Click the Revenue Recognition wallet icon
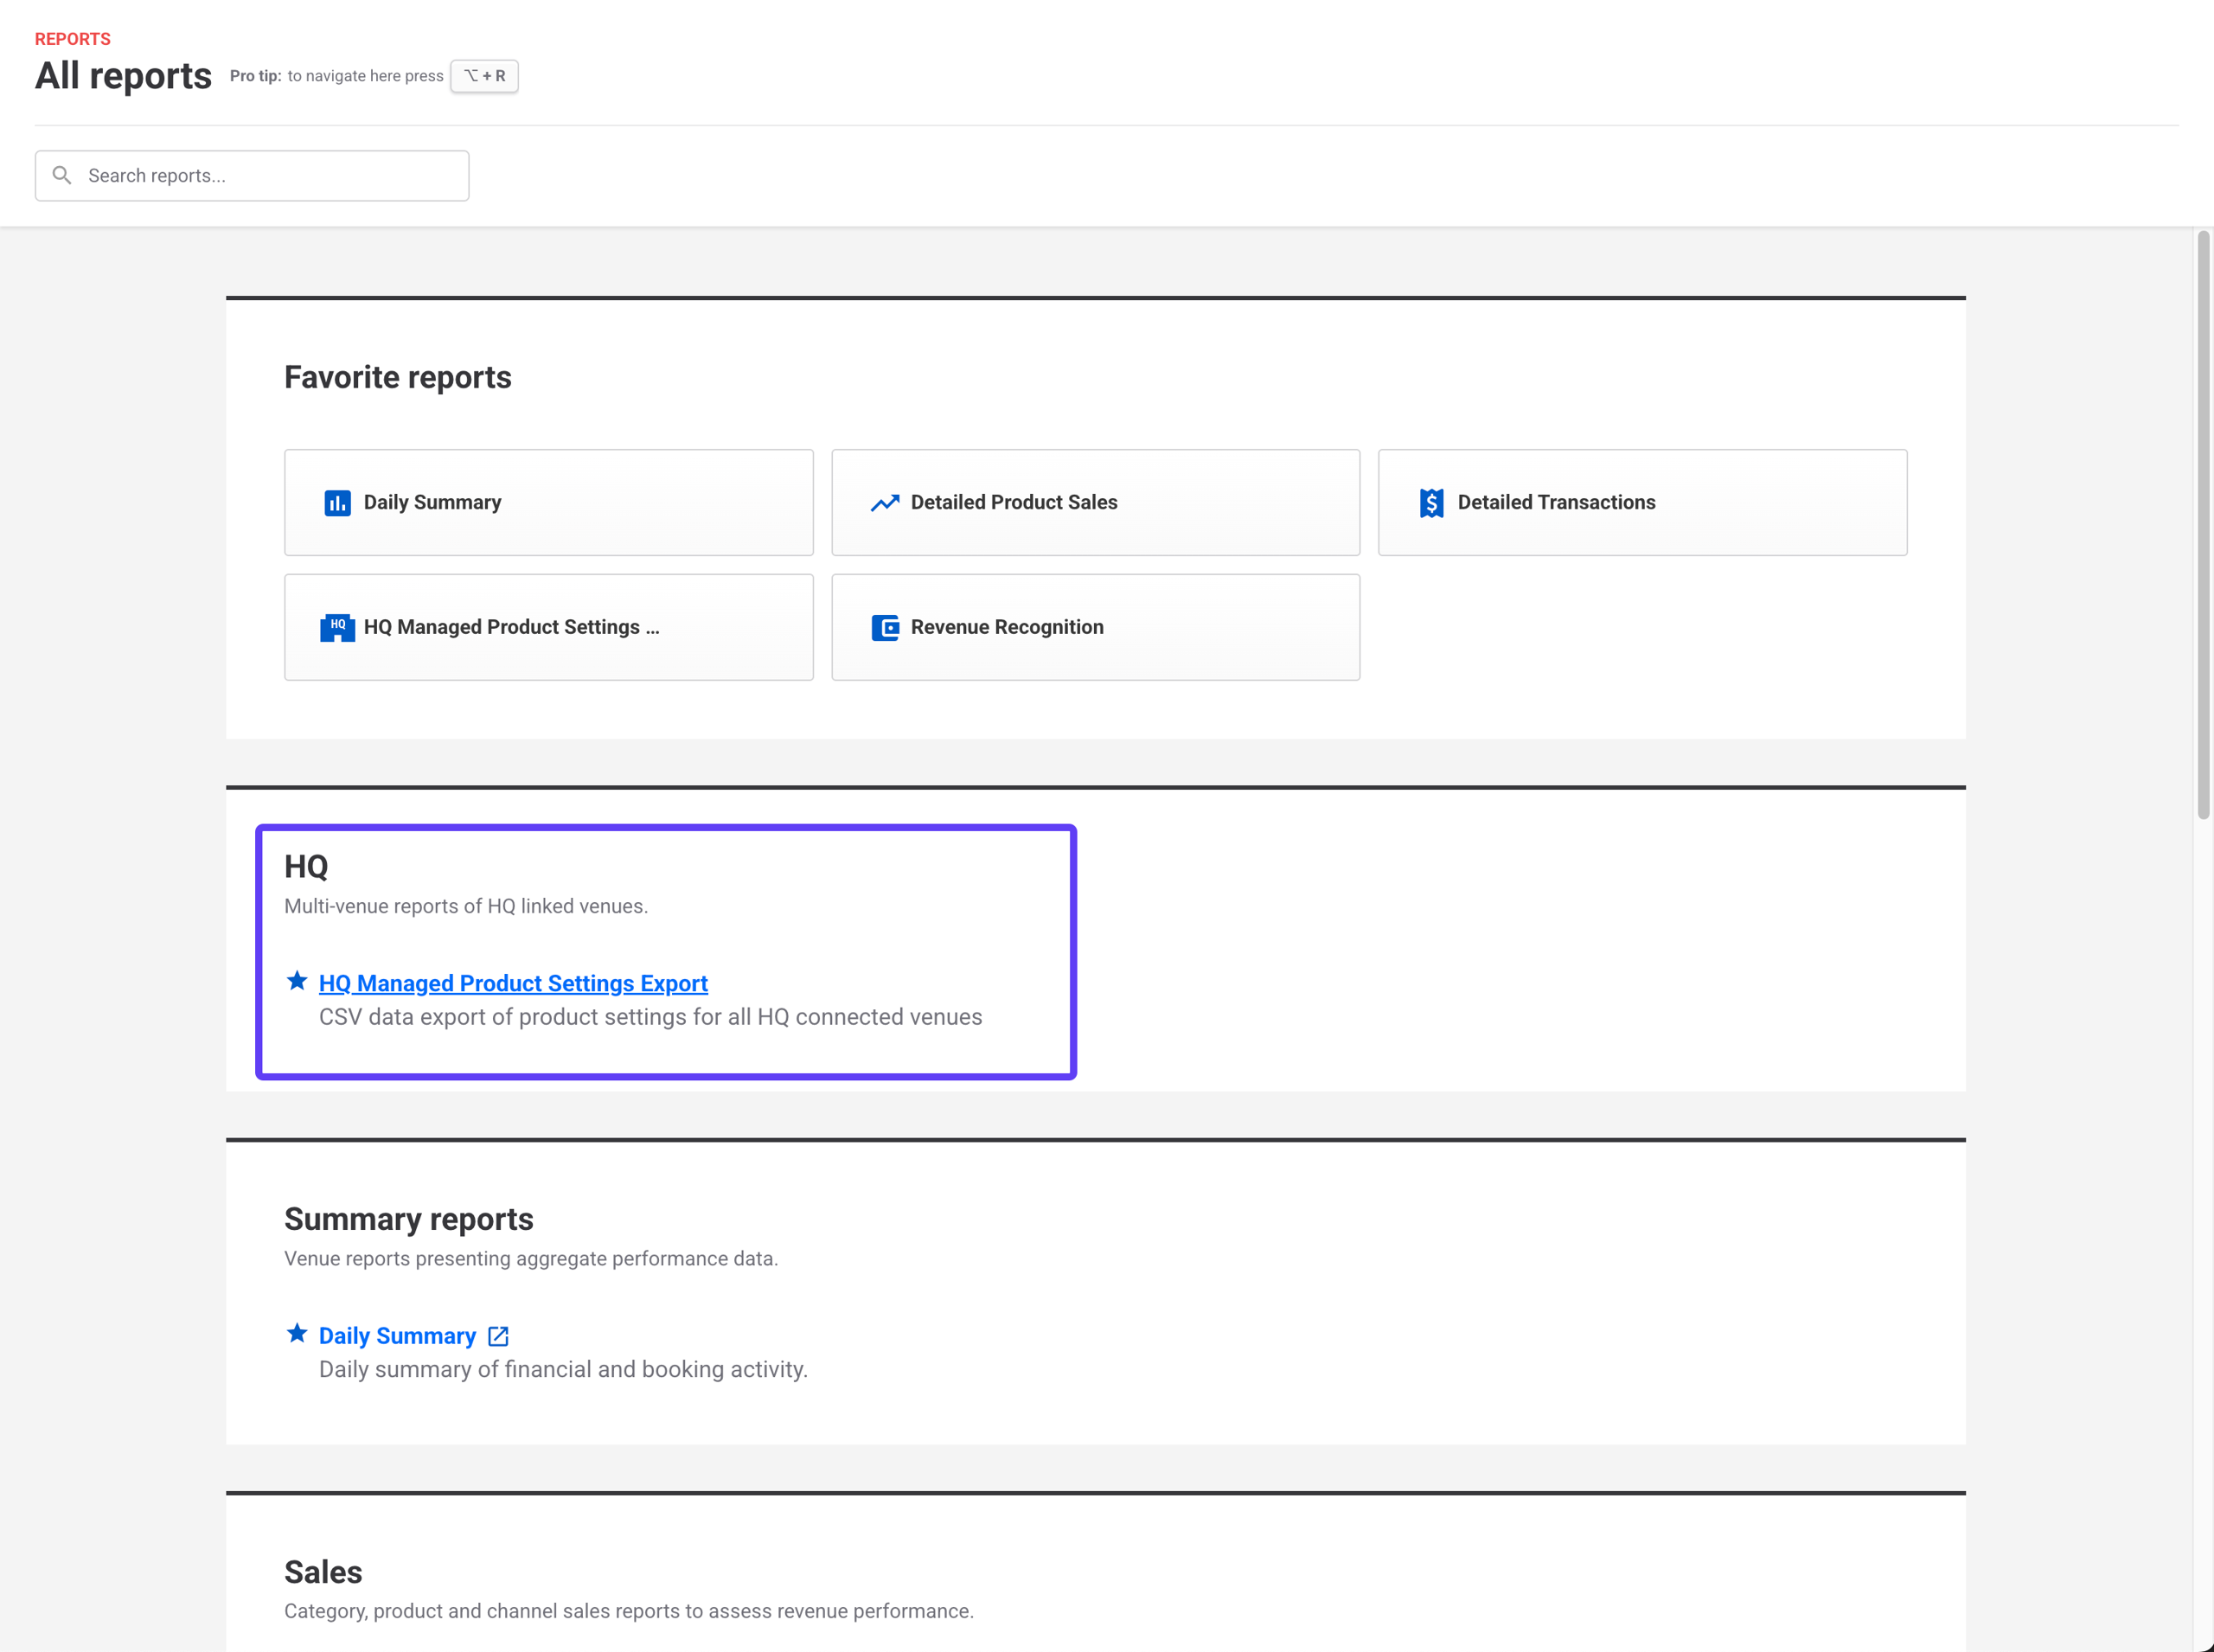 point(884,627)
